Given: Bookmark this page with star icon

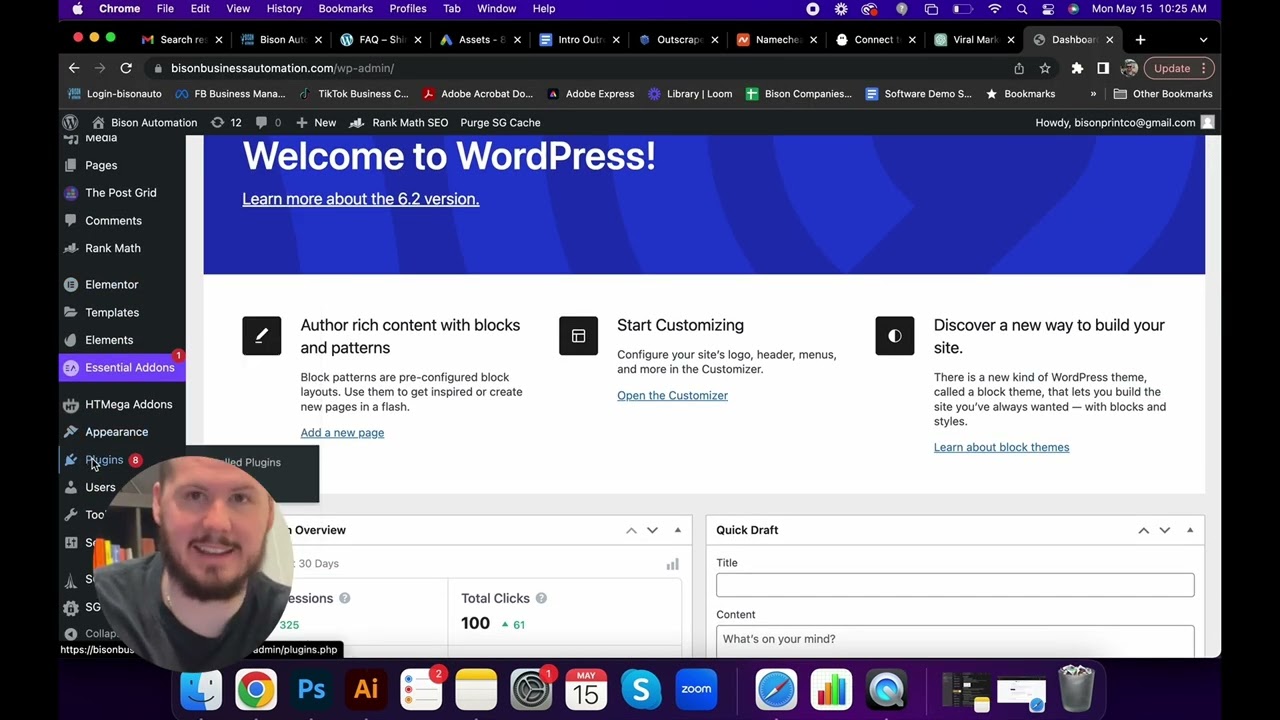Looking at the screenshot, I should (x=1045, y=68).
